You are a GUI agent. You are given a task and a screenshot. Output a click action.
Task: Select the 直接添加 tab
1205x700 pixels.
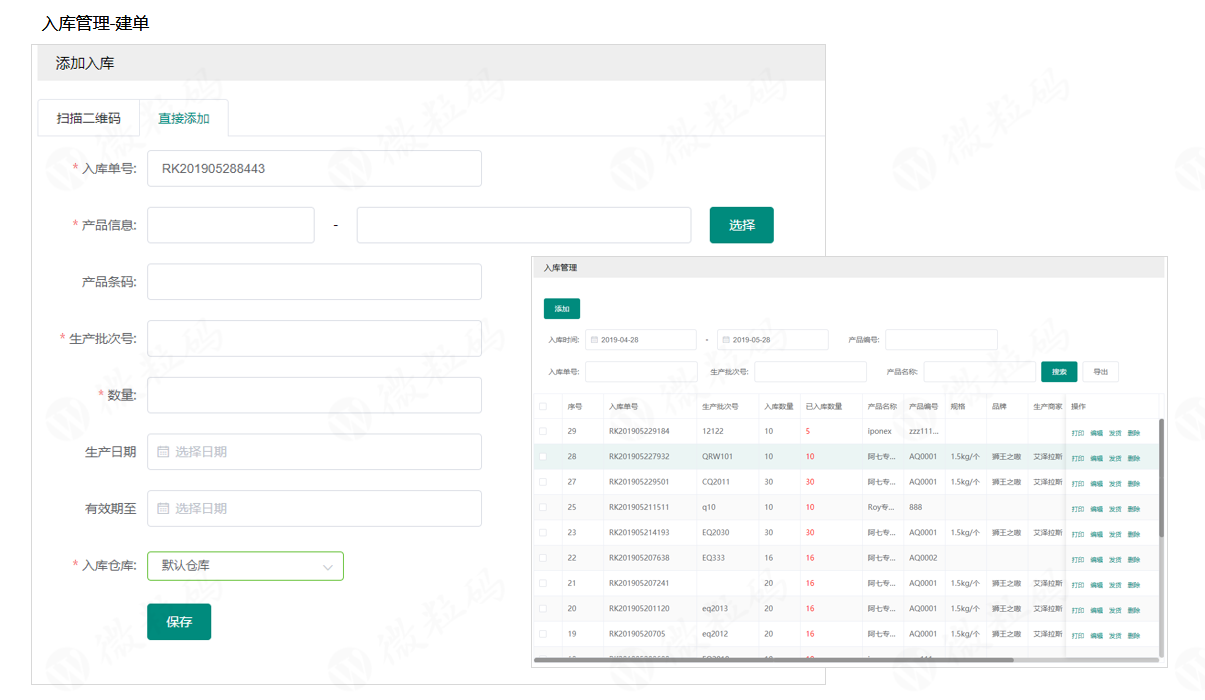184,118
